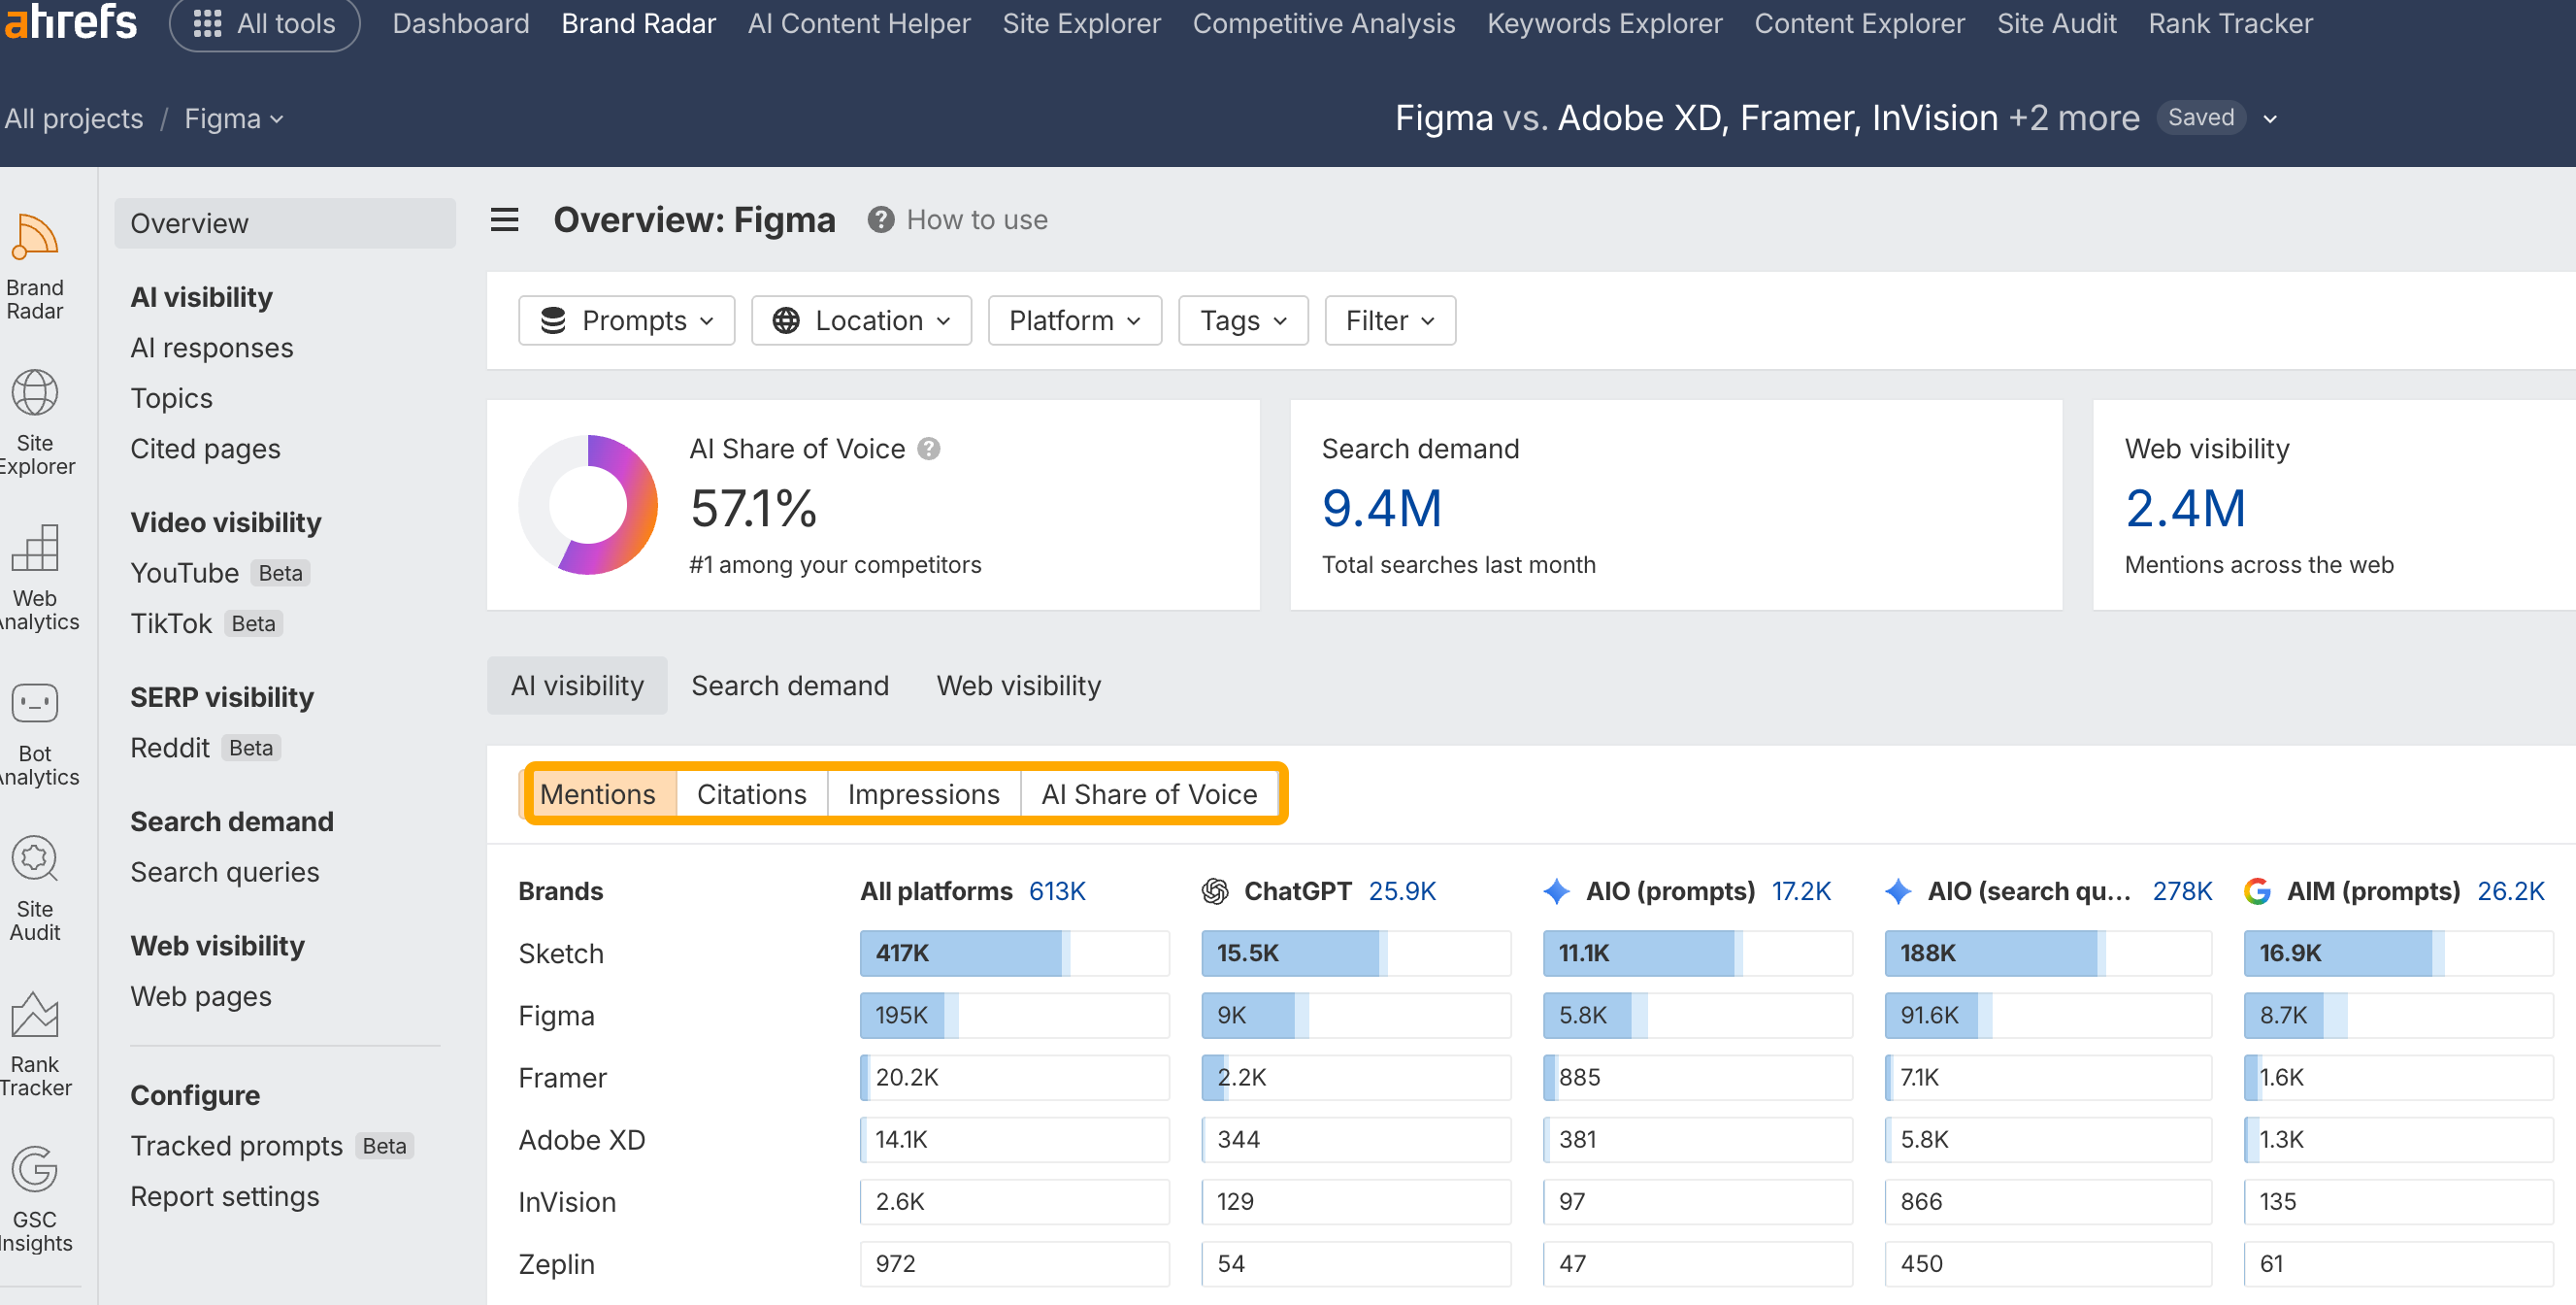Viewport: 2576px width, 1305px height.
Task: Click the Google AIM logo icon
Action: point(2257,891)
